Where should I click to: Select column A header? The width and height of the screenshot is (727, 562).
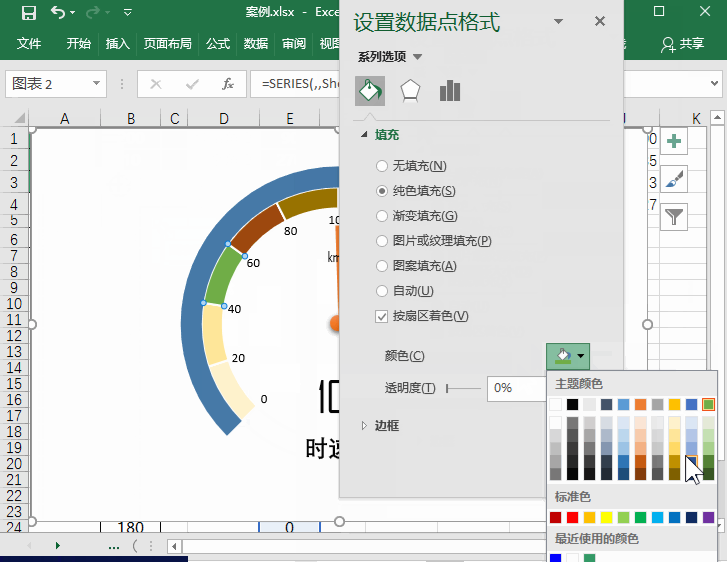(x=64, y=119)
